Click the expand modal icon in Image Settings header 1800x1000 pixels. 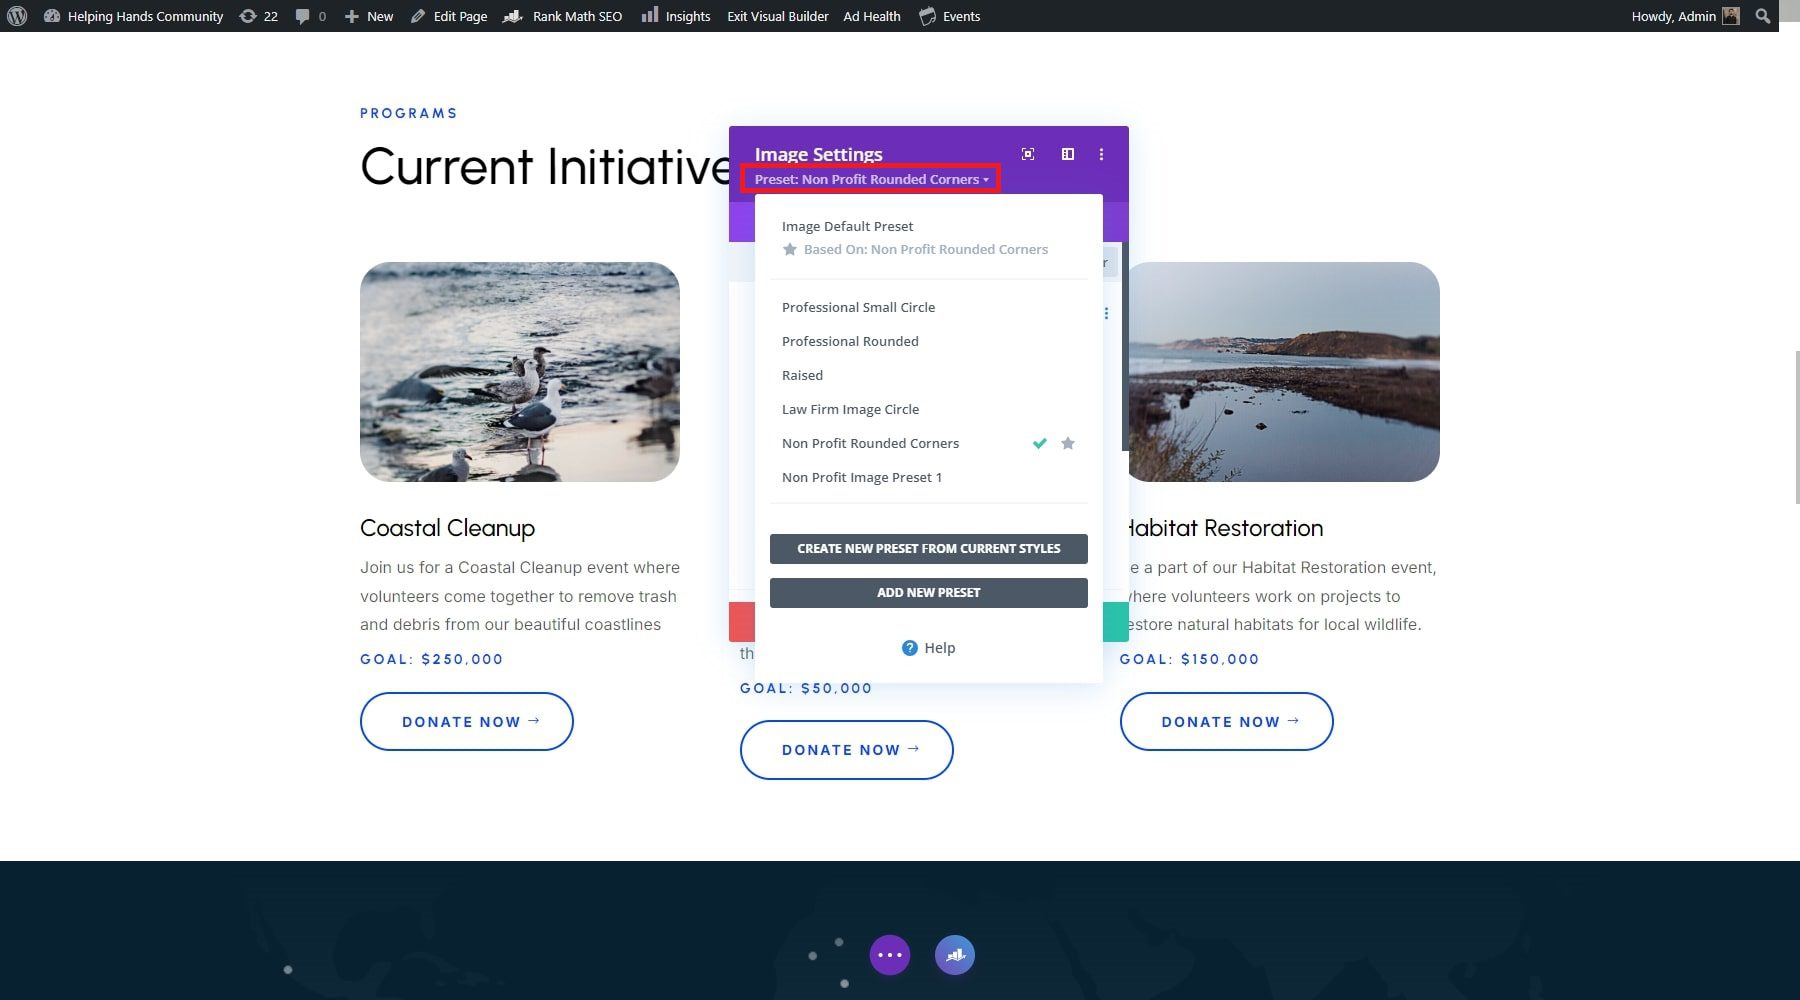point(1027,154)
